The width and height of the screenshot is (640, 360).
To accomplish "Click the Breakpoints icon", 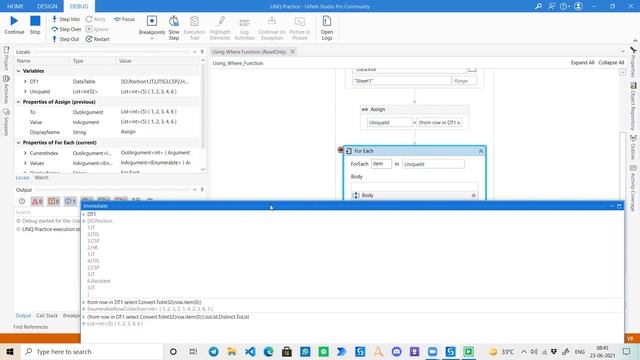I will (152, 21).
